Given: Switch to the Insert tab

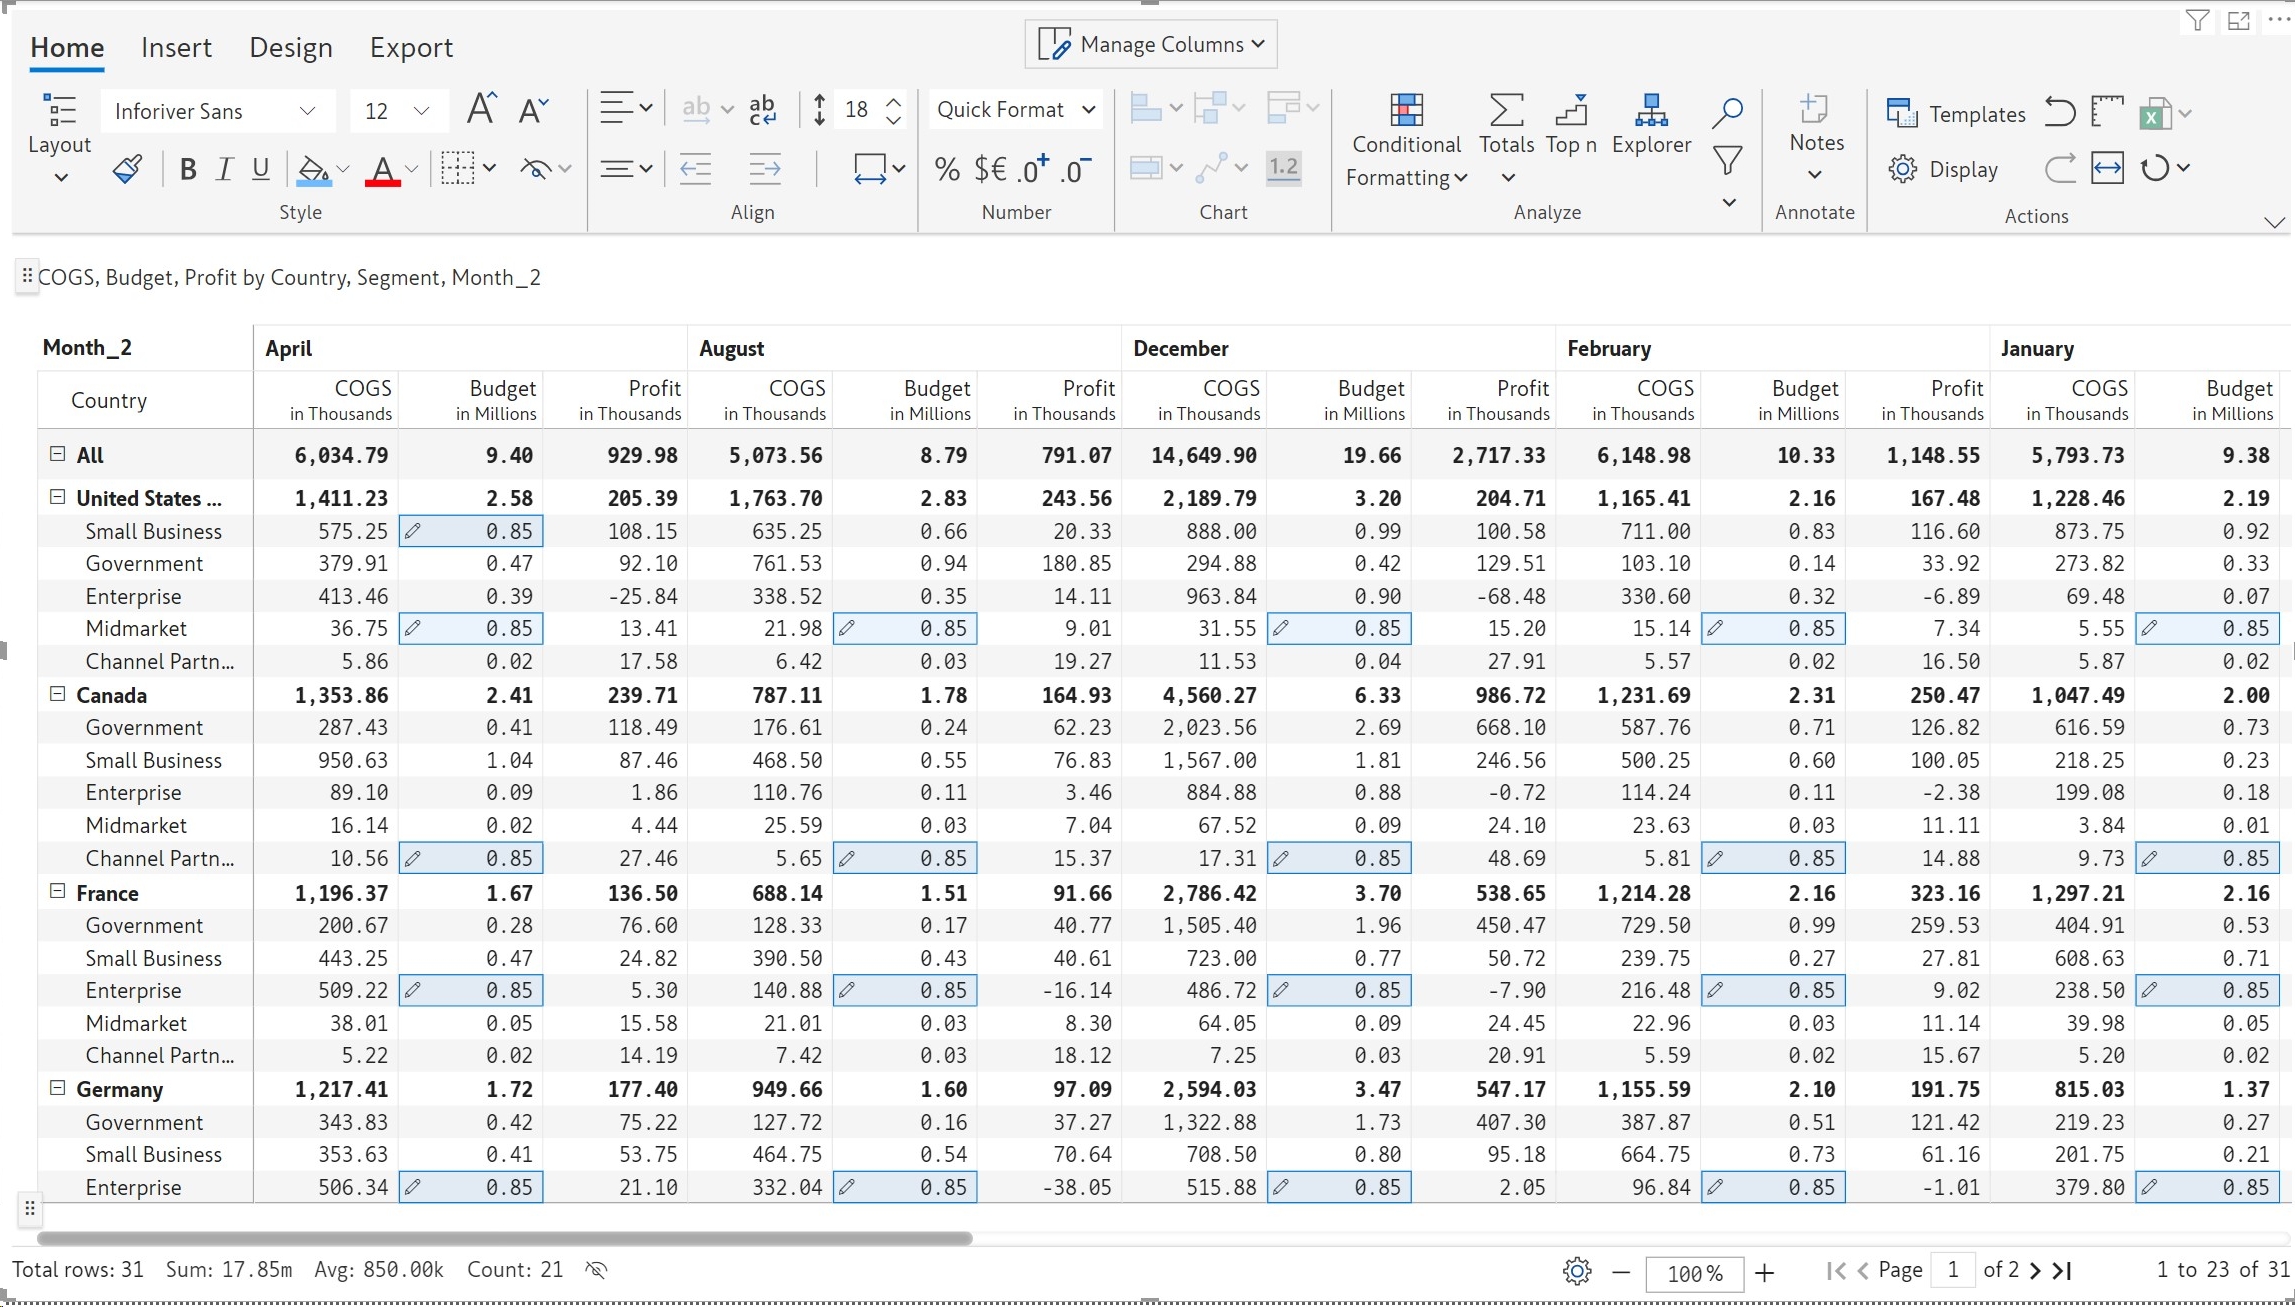Looking at the screenshot, I should [176, 47].
